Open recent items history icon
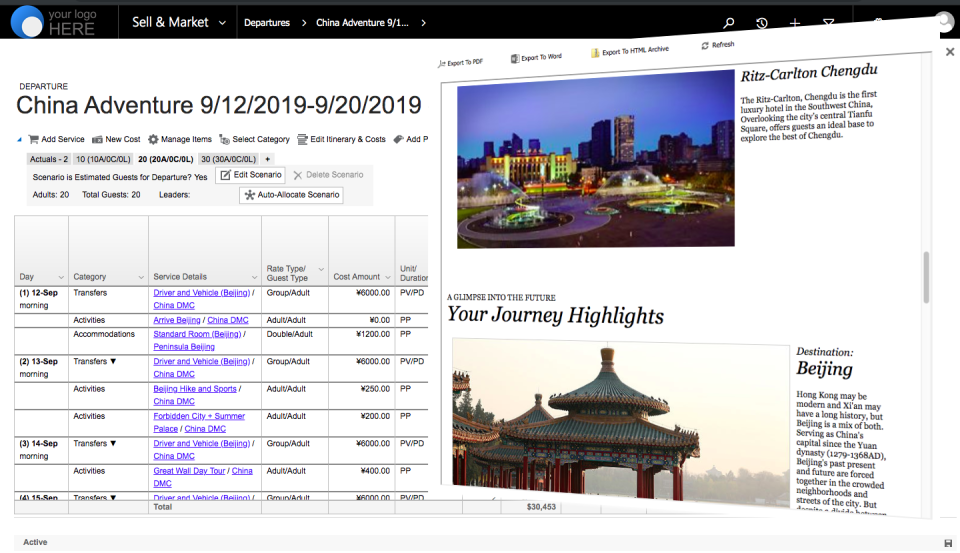The width and height of the screenshot is (960, 553). pos(762,23)
